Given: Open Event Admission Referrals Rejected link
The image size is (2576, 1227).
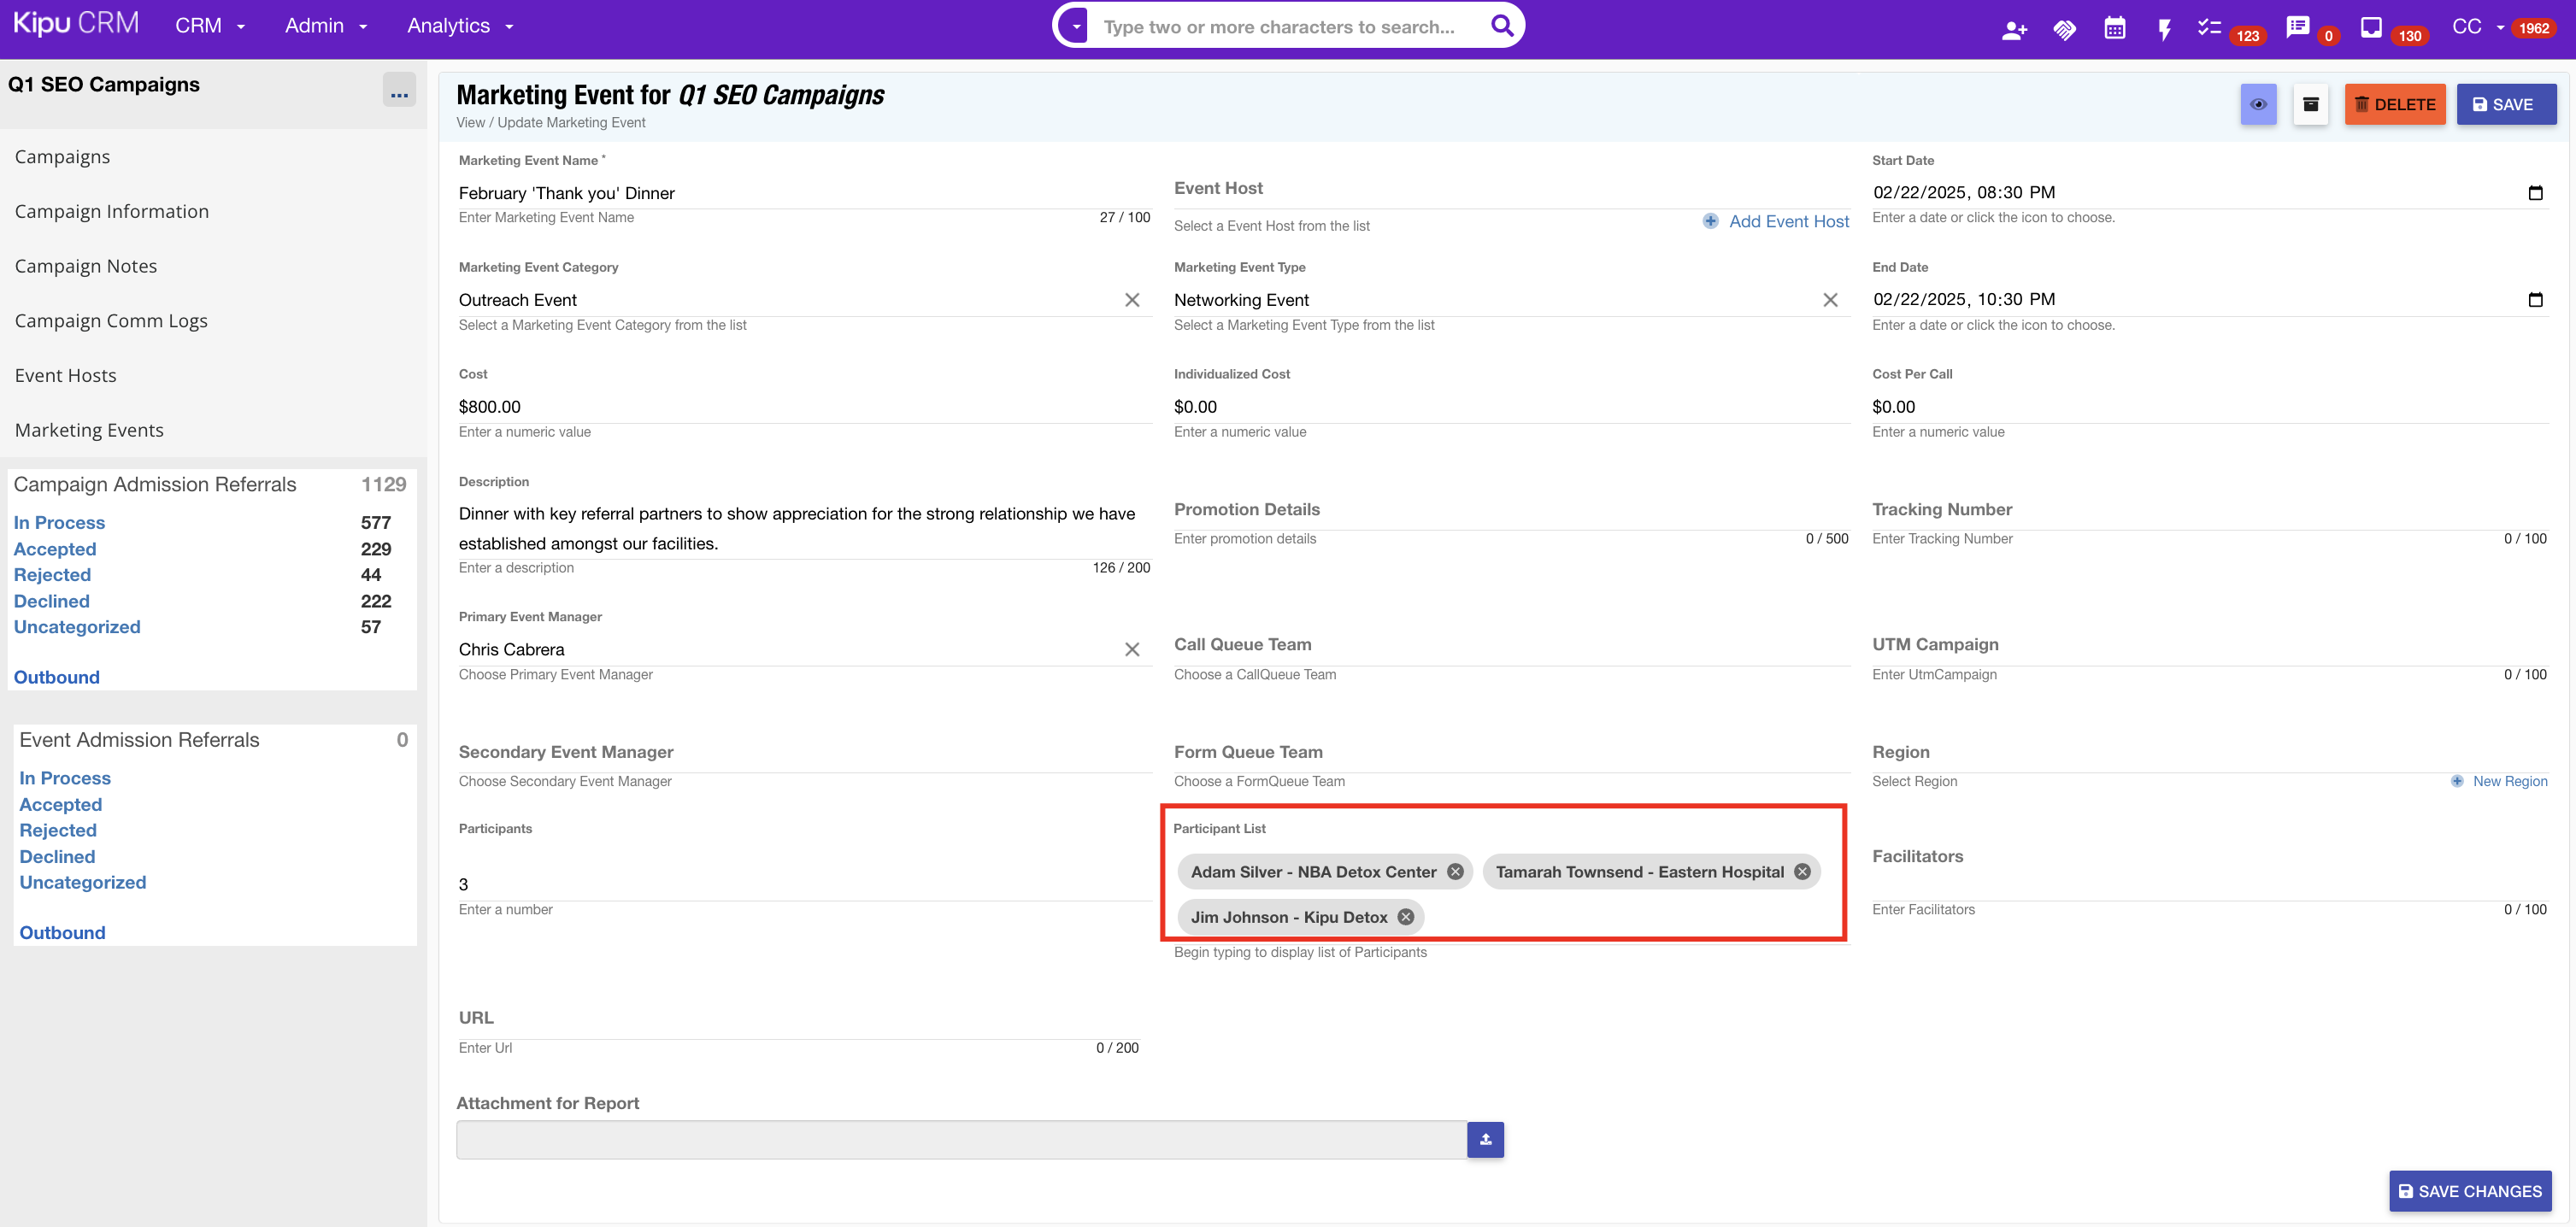Looking at the screenshot, I should (x=58, y=830).
